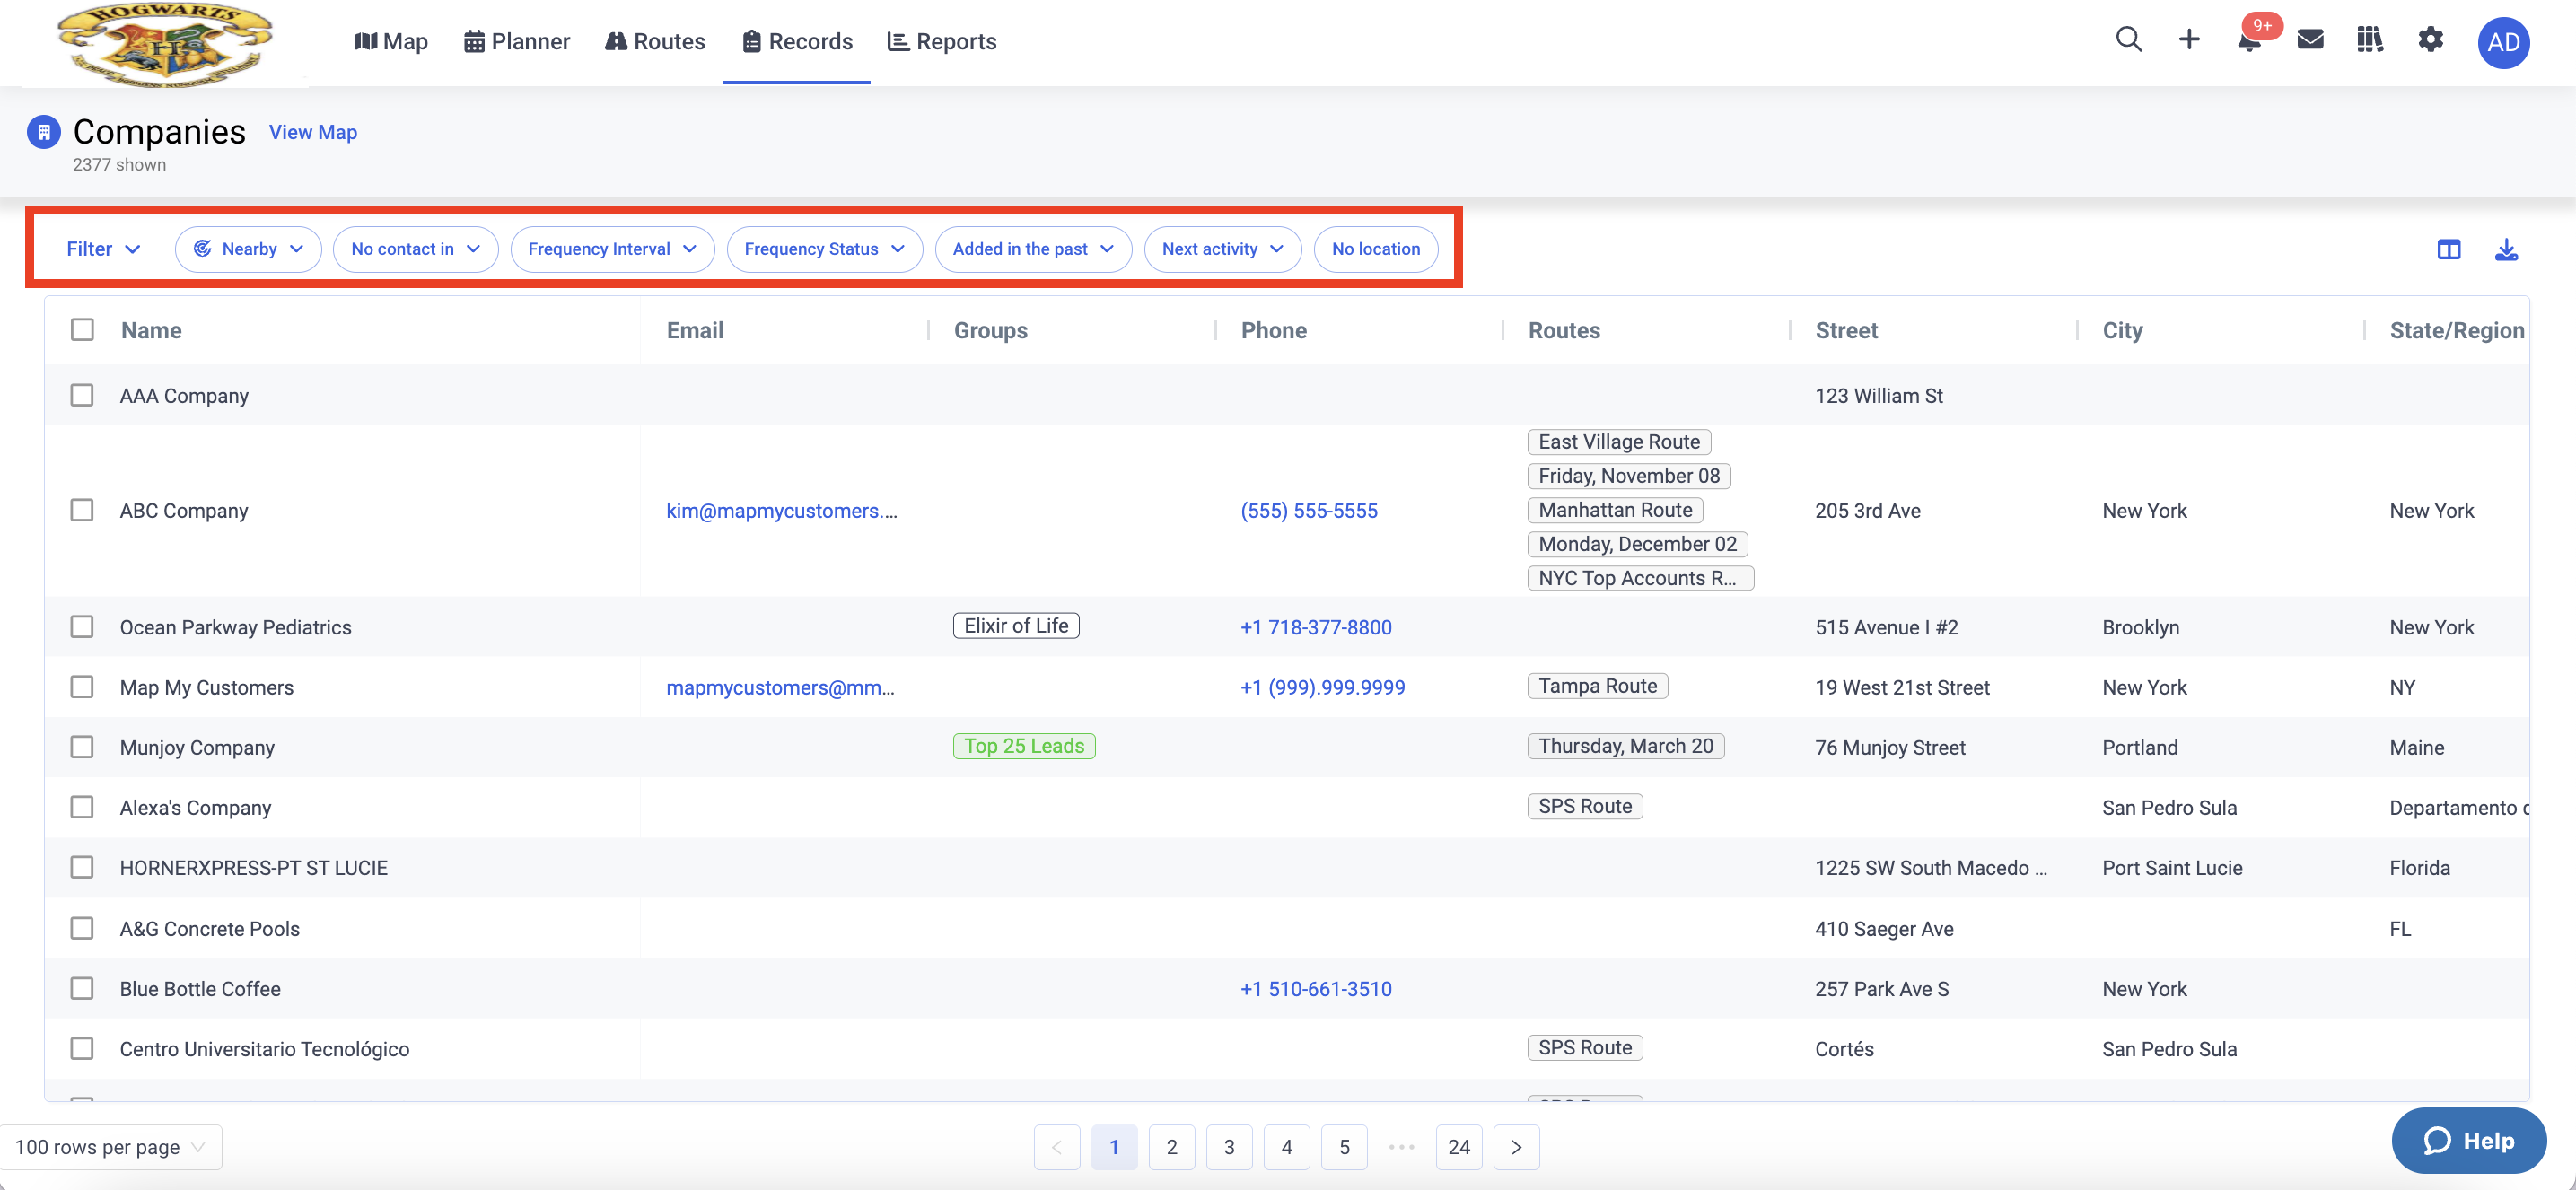Go to next page arrow

click(1516, 1147)
